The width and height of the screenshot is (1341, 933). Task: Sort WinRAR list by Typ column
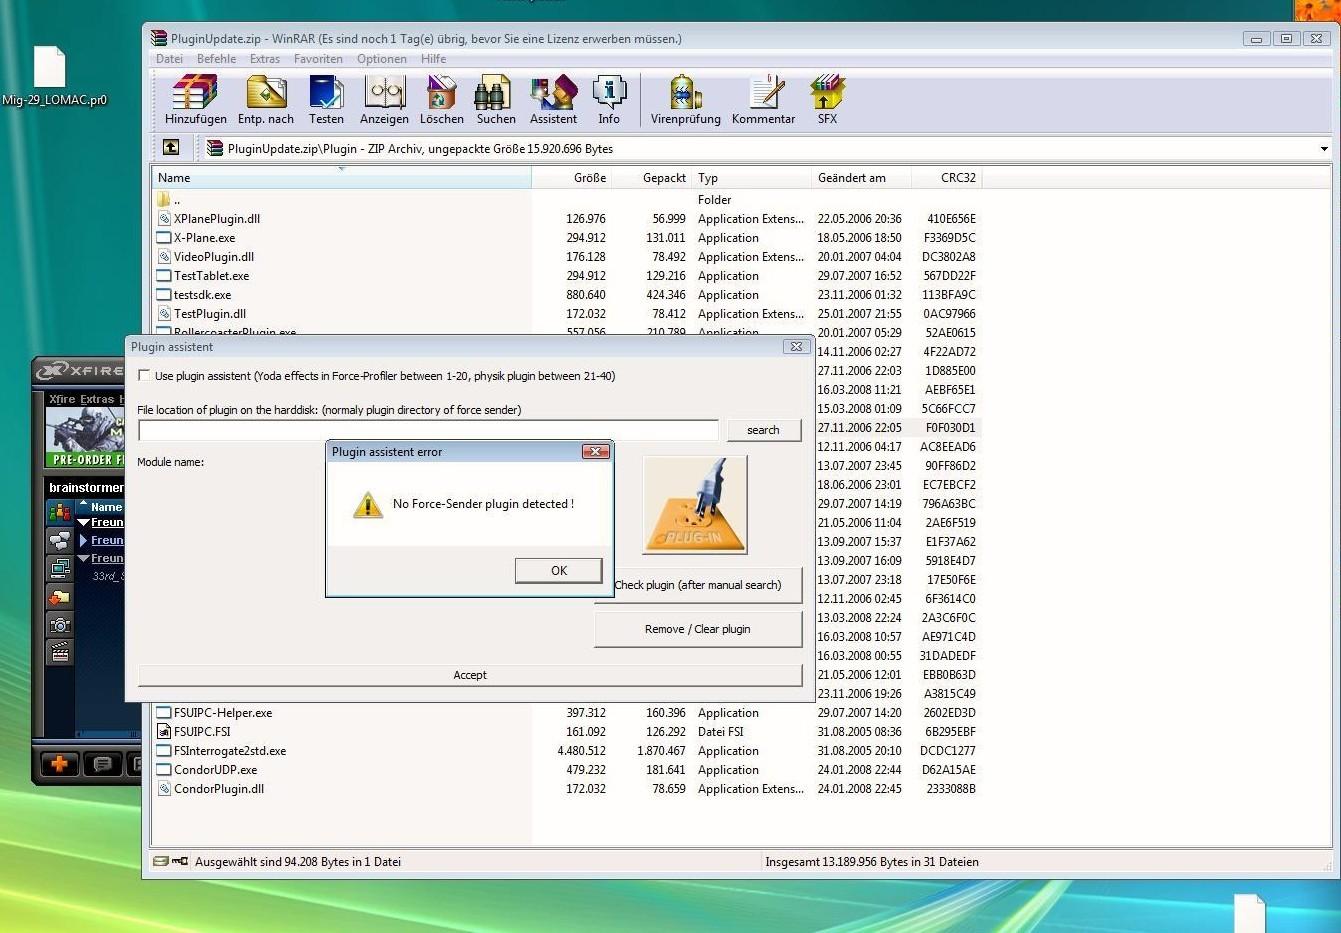(x=751, y=178)
